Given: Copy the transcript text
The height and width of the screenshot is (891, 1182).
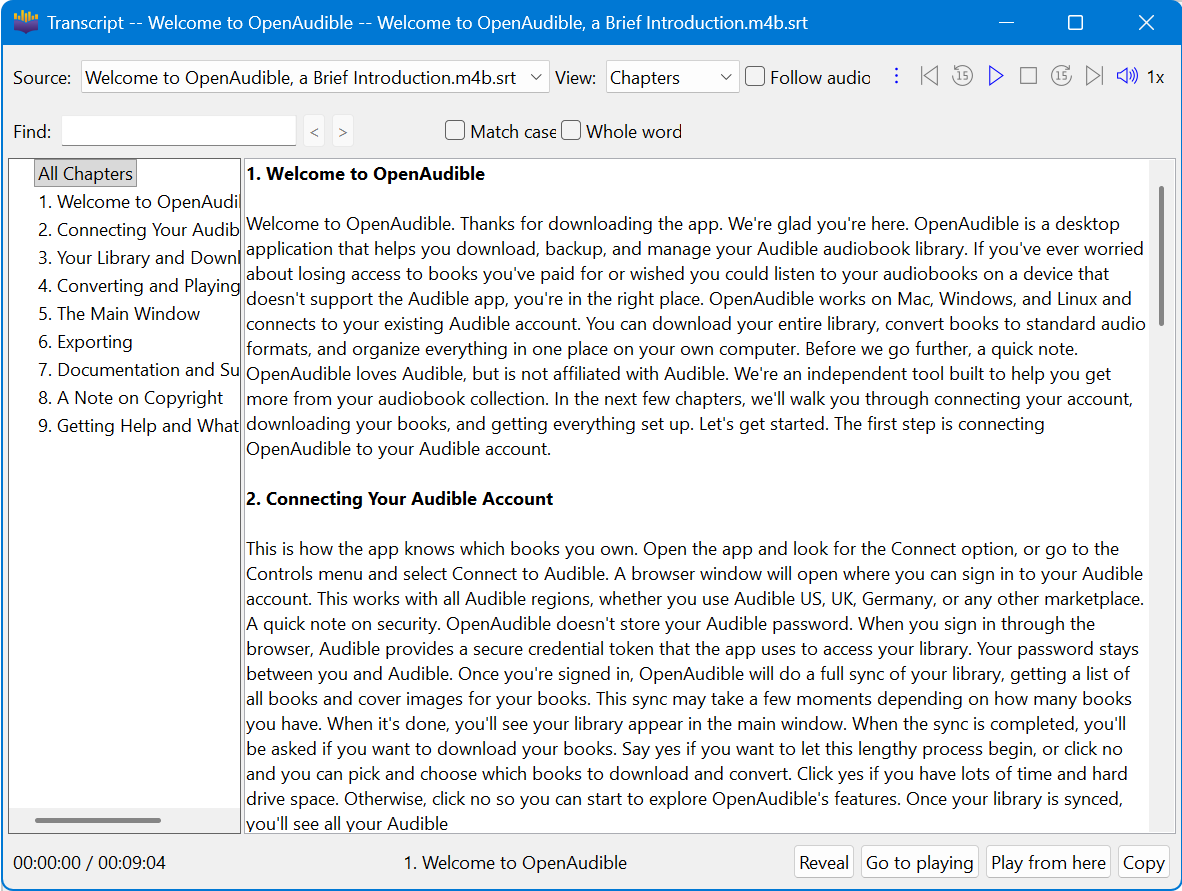Looking at the screenshot, I should (1144, 862).
